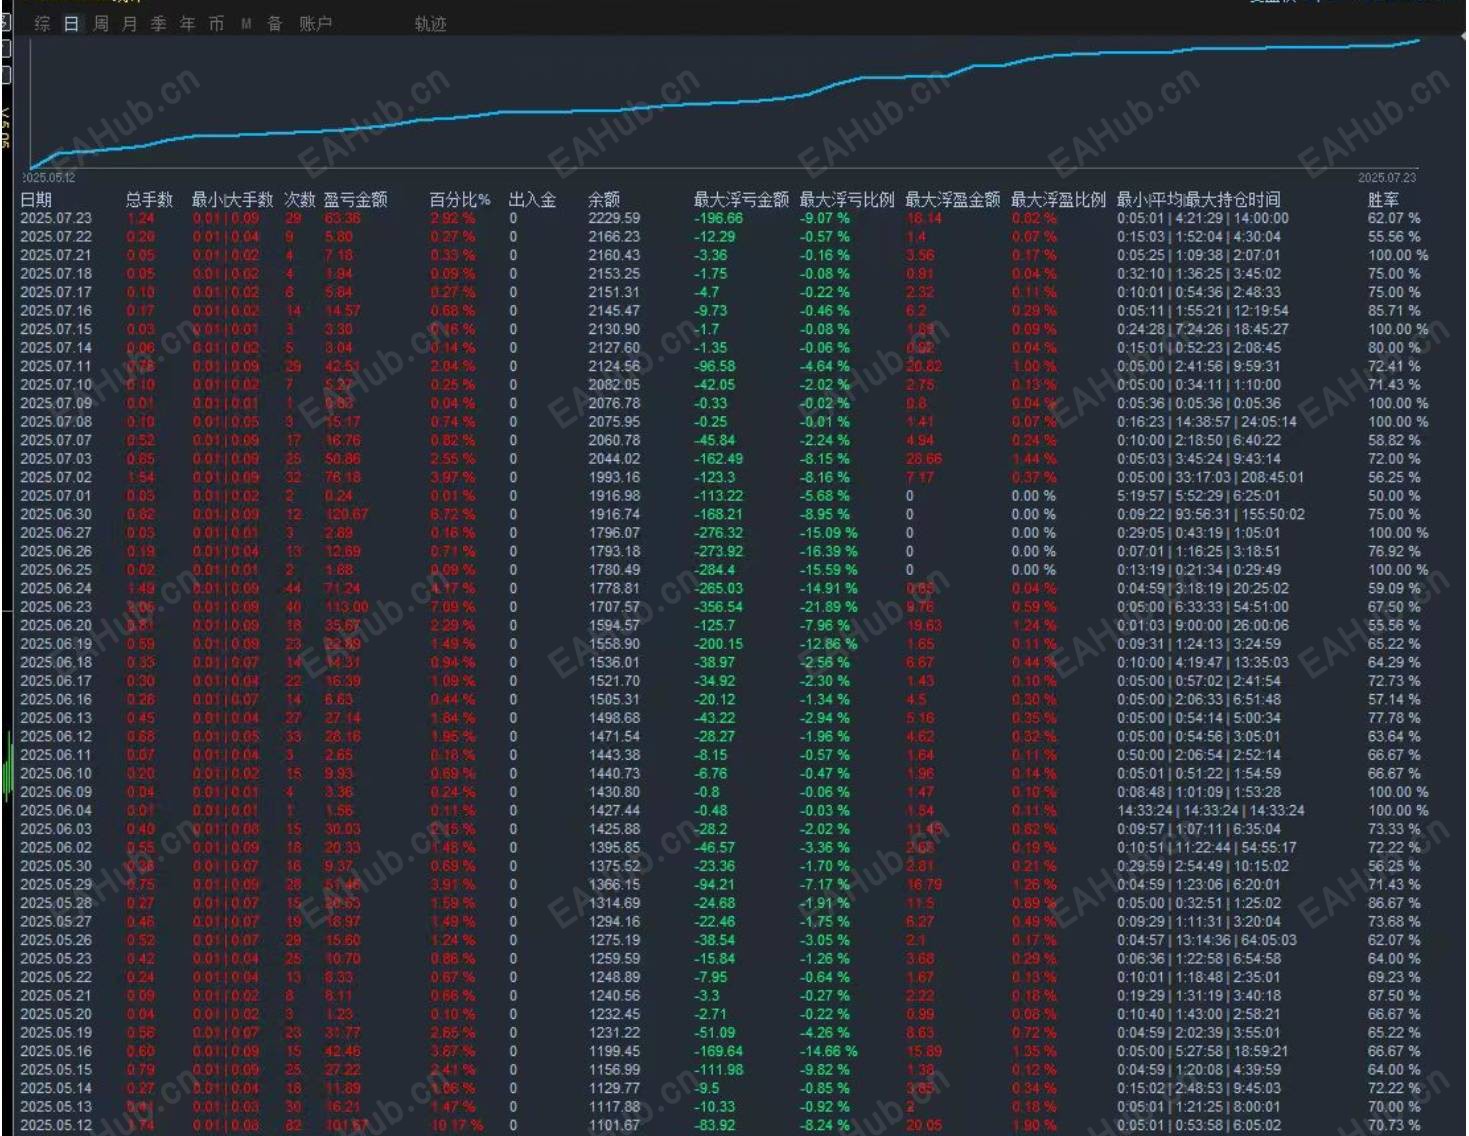
Task: Select the 2025.06.23 date row
Action: coord(56,607)
